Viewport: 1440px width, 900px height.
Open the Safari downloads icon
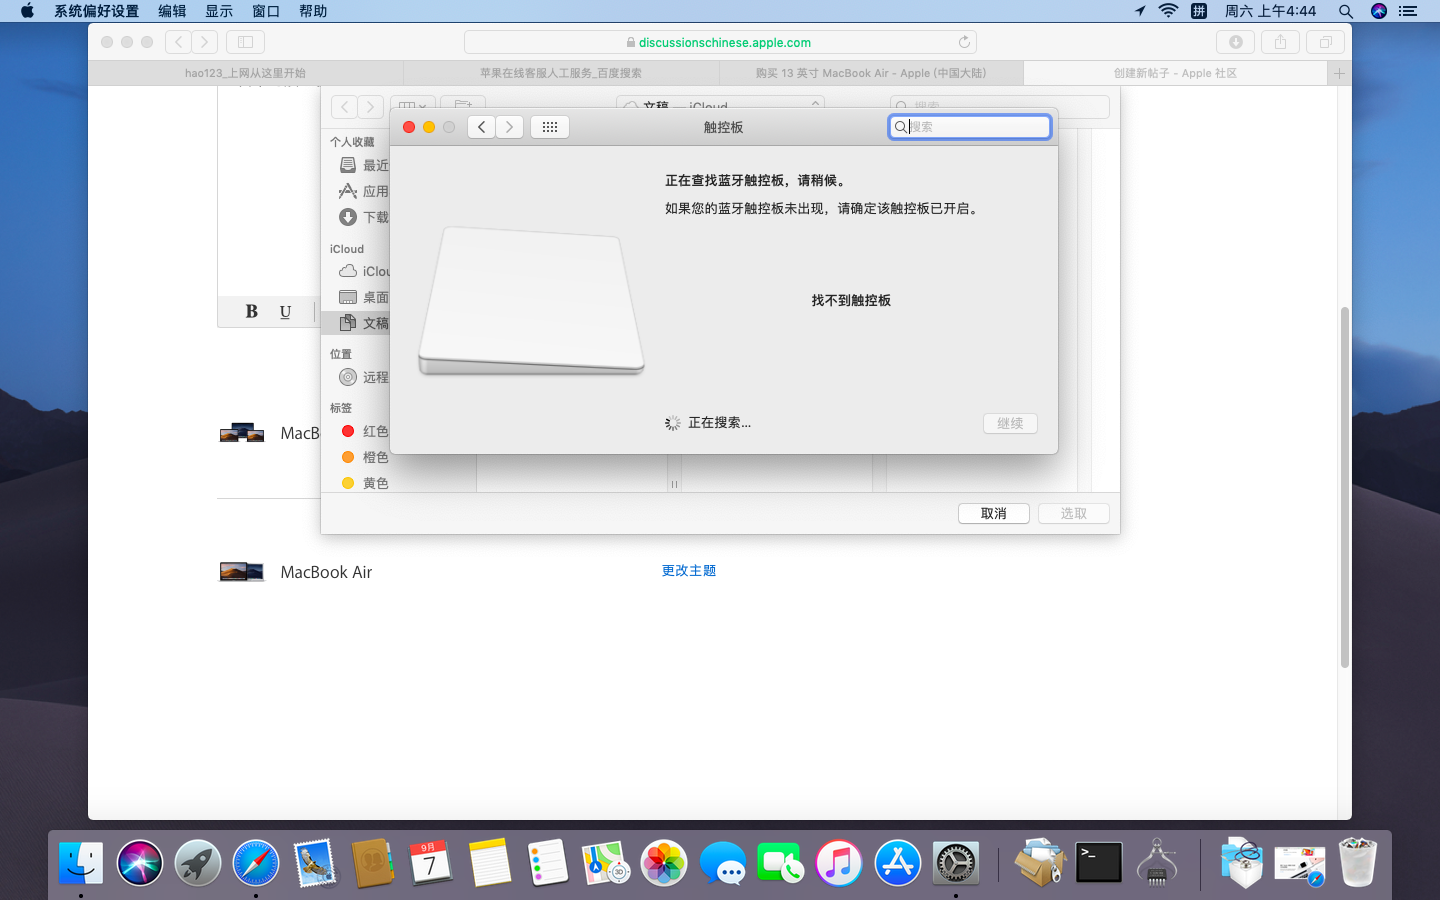1235,42
